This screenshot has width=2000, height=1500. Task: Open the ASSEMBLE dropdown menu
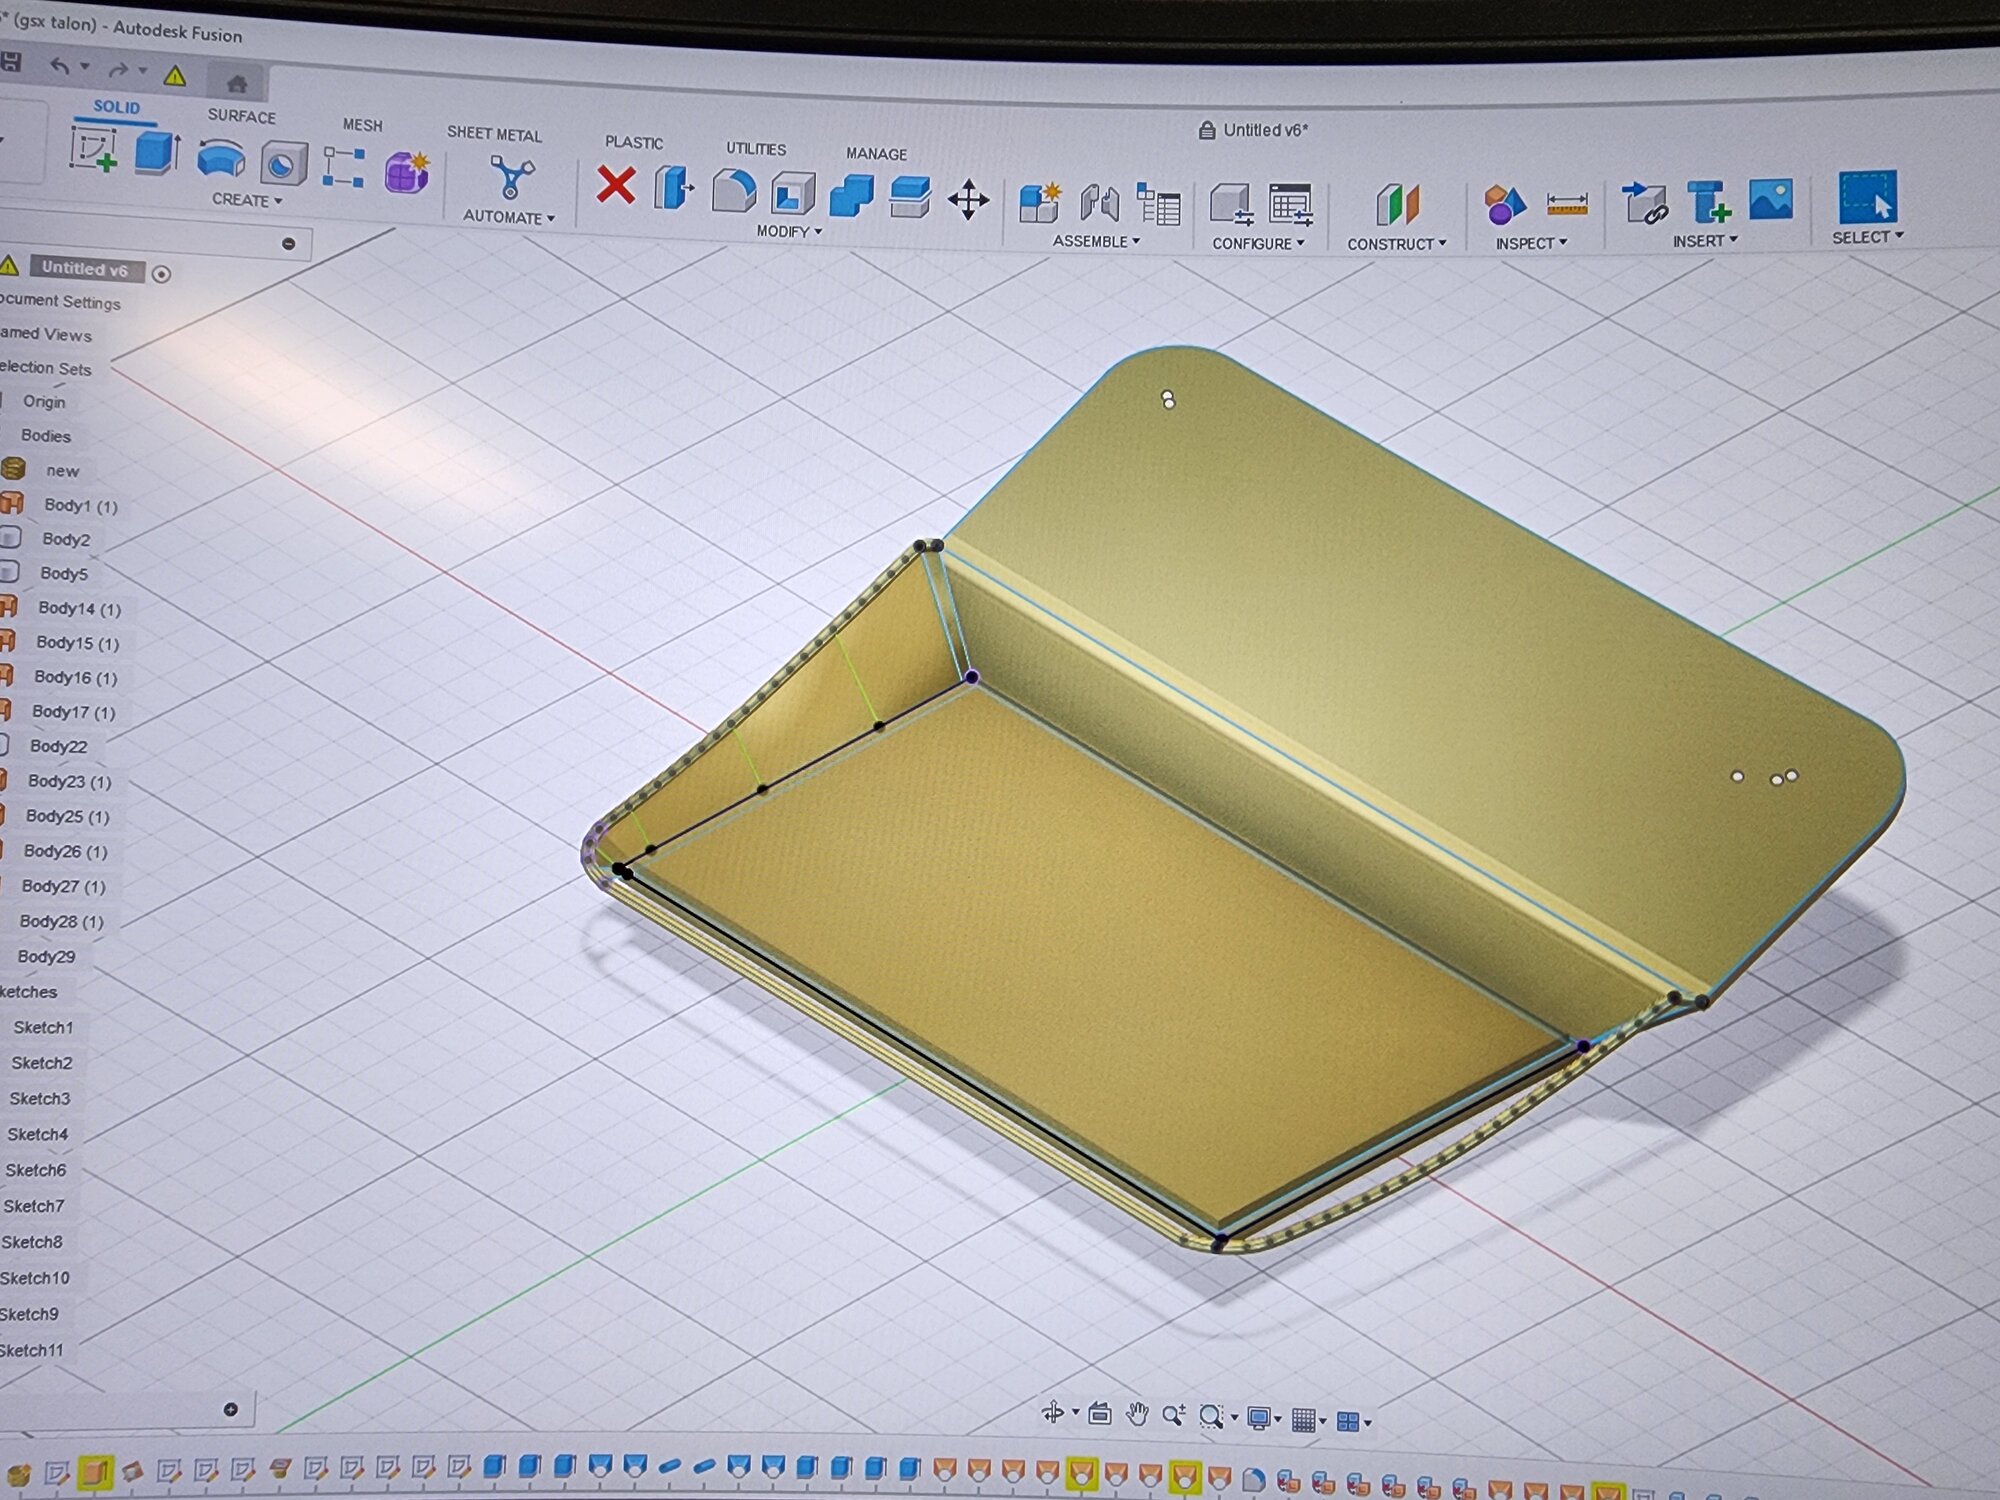click(x=1096, y=241)
